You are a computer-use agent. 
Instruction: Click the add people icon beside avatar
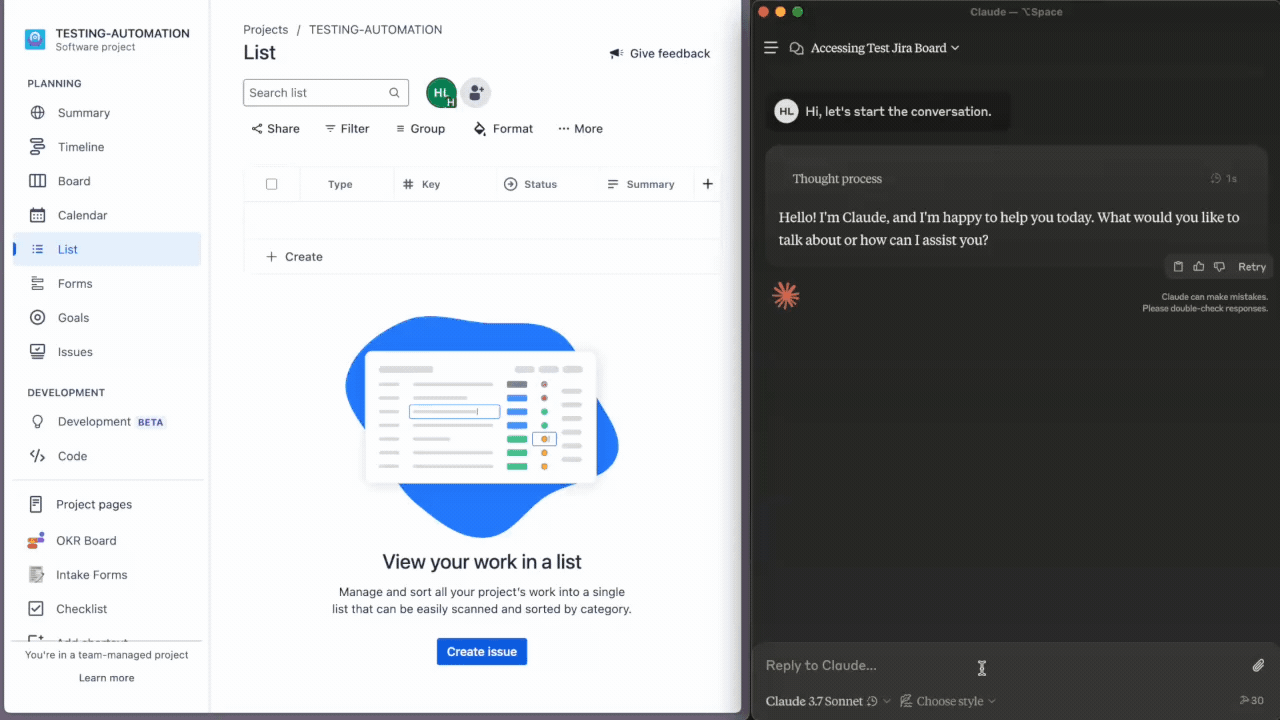pyautogui.click(x=476, y=93)
